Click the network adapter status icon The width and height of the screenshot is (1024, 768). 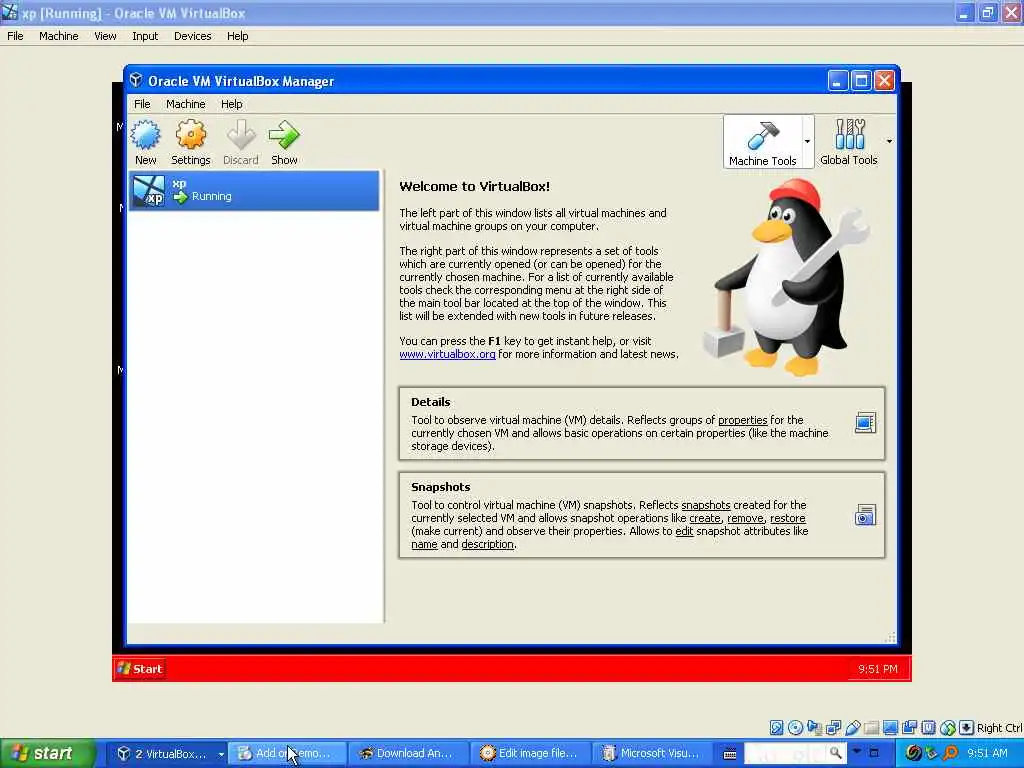pos(833,728)
